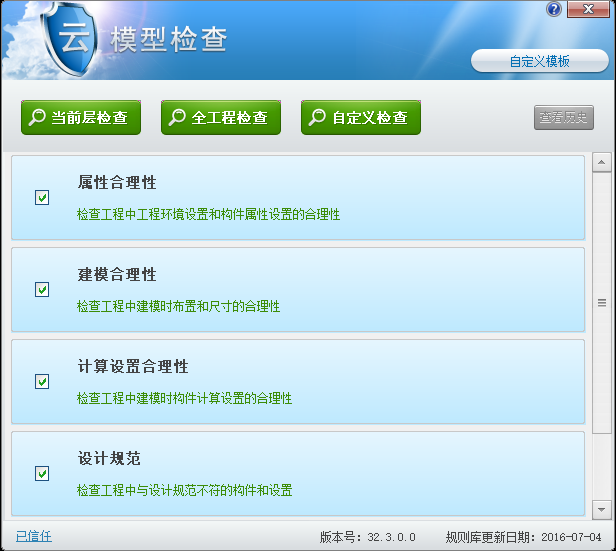Click magnifier icon on 自定义检查 button

316,118
